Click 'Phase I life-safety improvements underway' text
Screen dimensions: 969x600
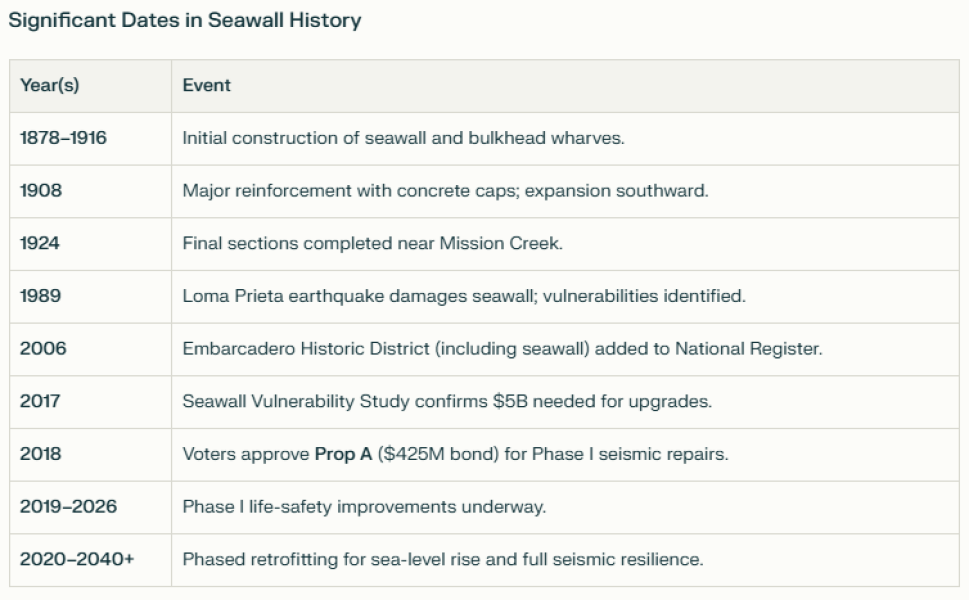(364, 507)
